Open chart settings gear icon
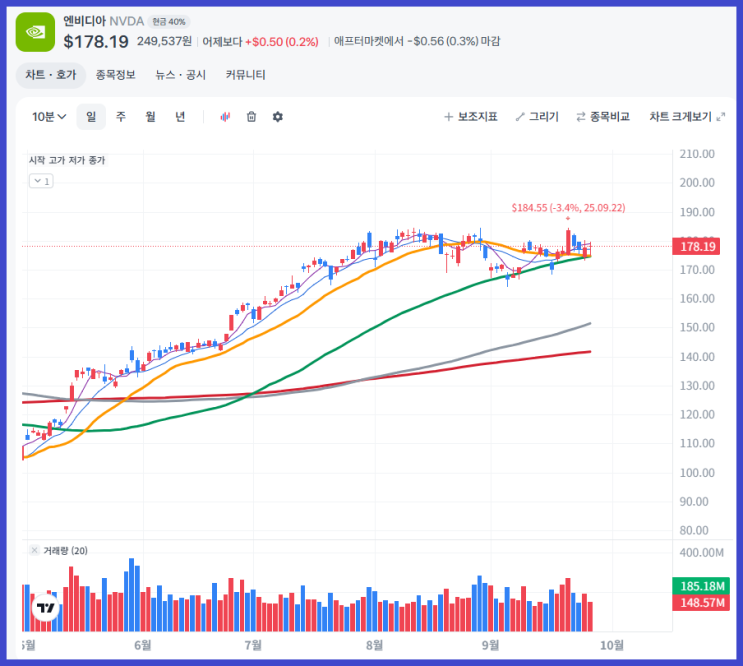 click(278, 117)
